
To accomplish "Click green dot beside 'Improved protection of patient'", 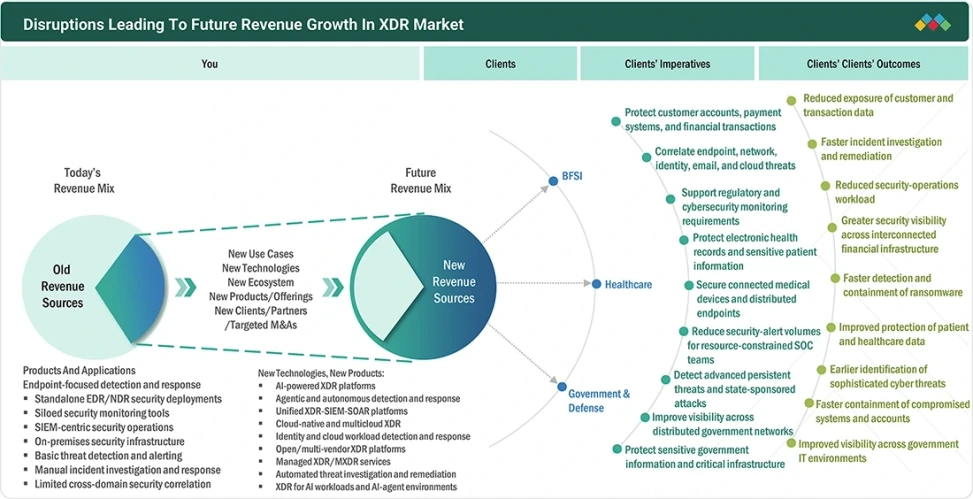I will tap(831, 328).
